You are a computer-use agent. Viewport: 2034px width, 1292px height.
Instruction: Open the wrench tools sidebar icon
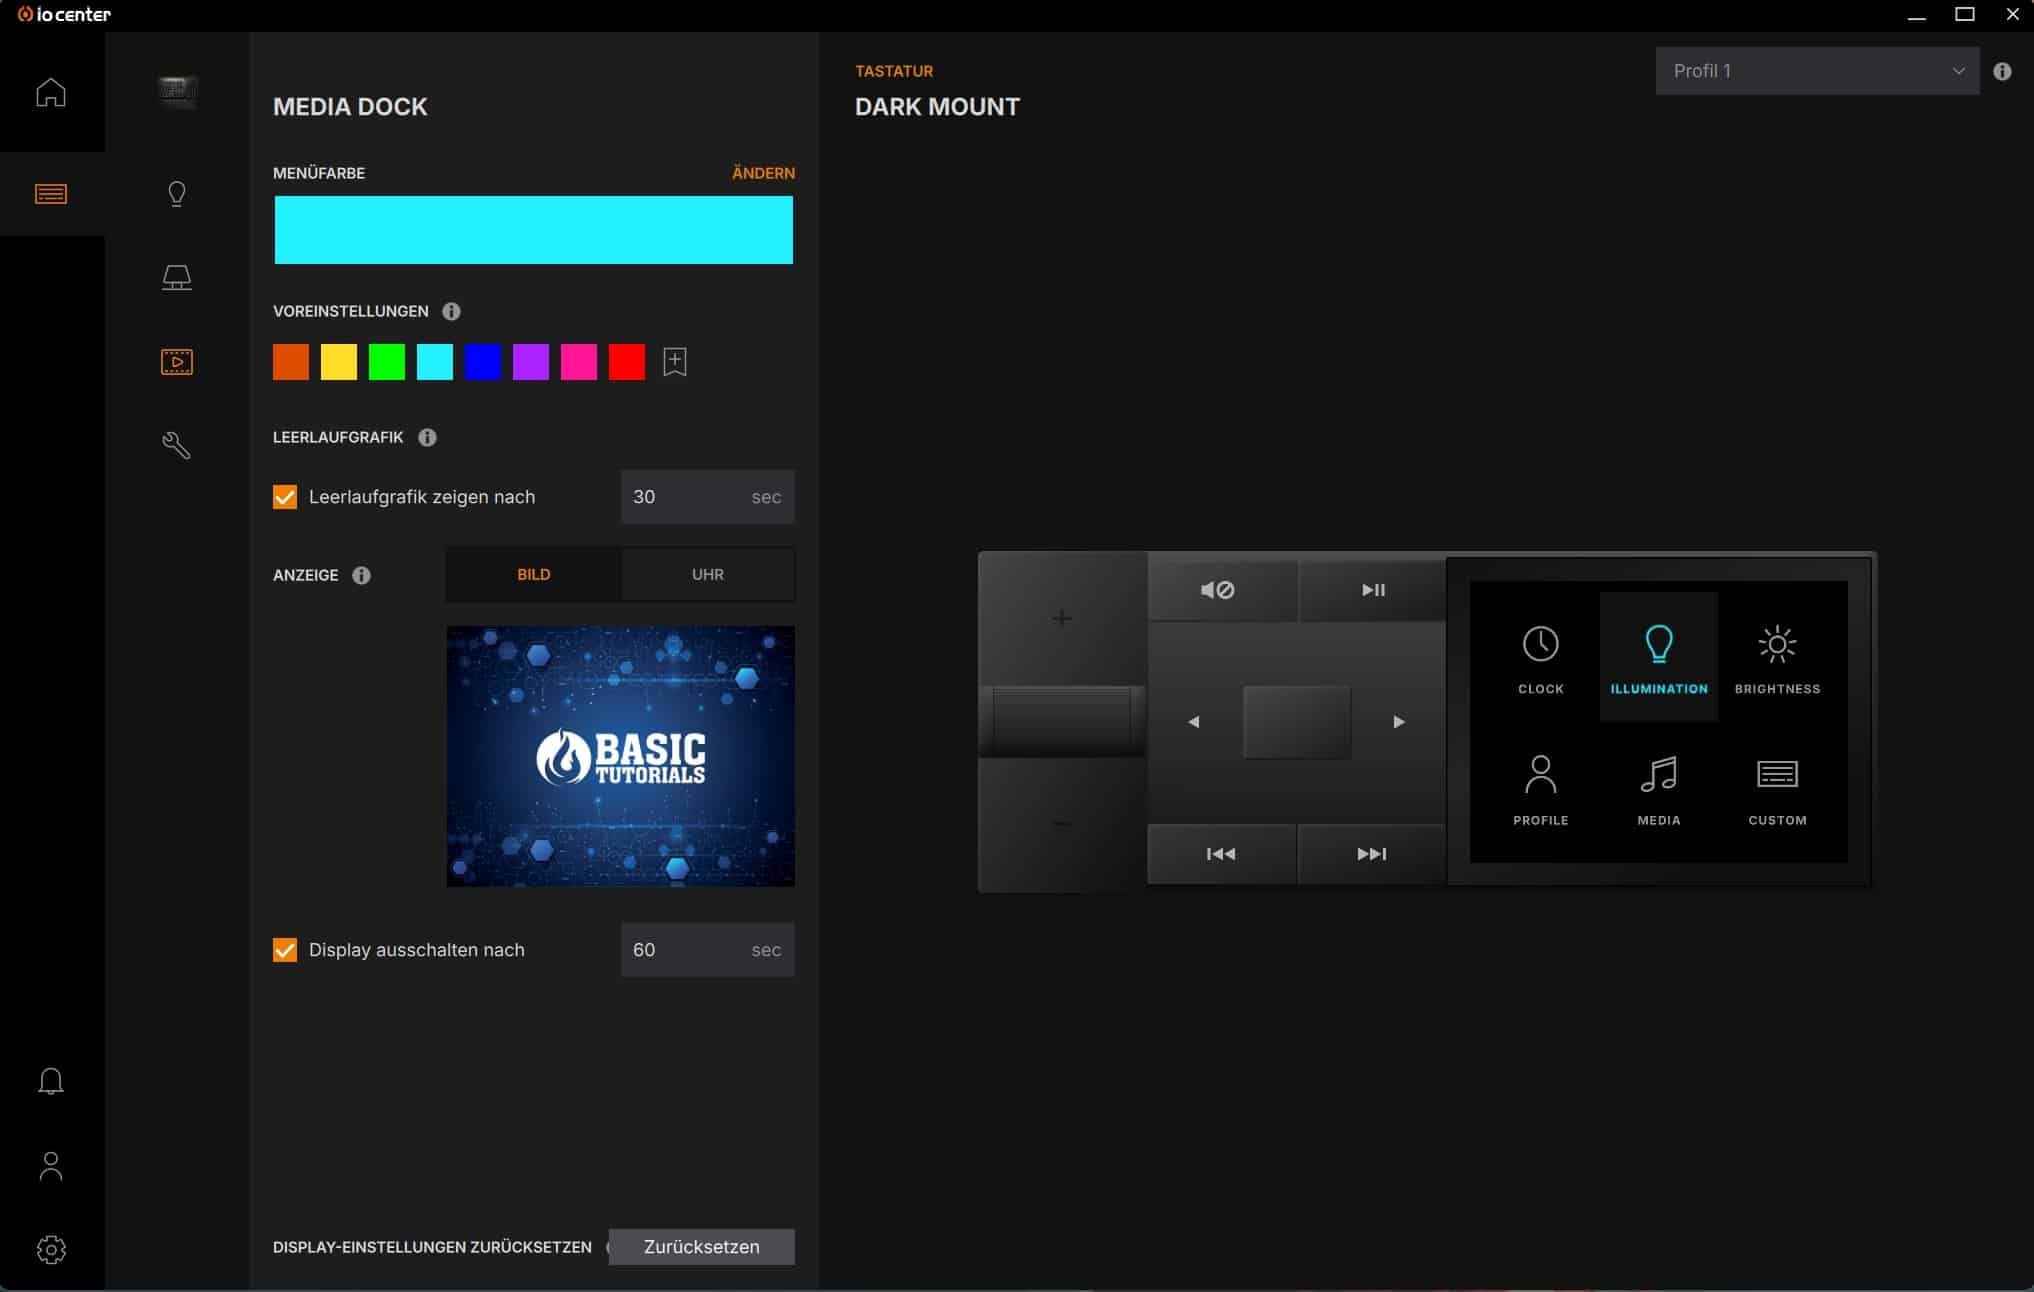coord(177,445)
